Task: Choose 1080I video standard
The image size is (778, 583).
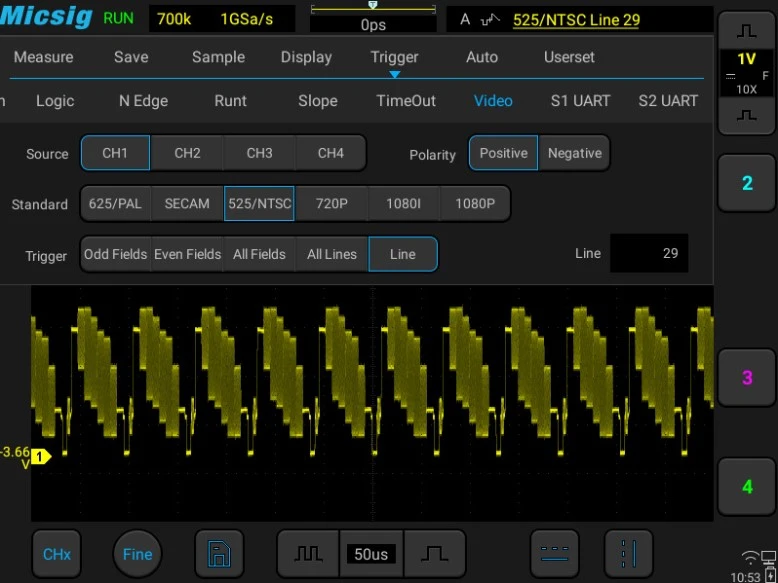Action: [x=403, y=203]
